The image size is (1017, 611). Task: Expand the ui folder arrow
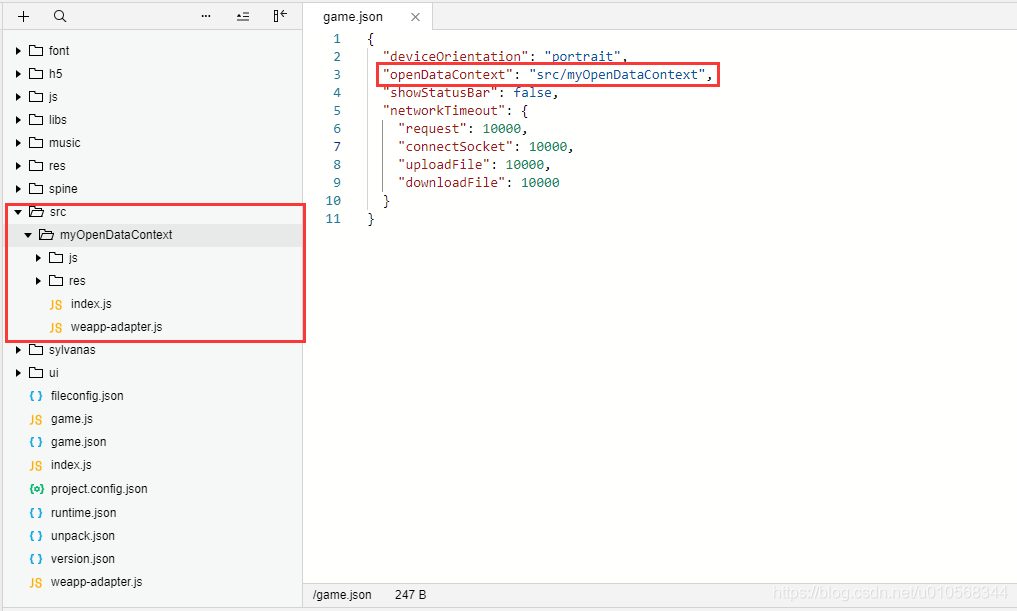(x=18, y=373)
